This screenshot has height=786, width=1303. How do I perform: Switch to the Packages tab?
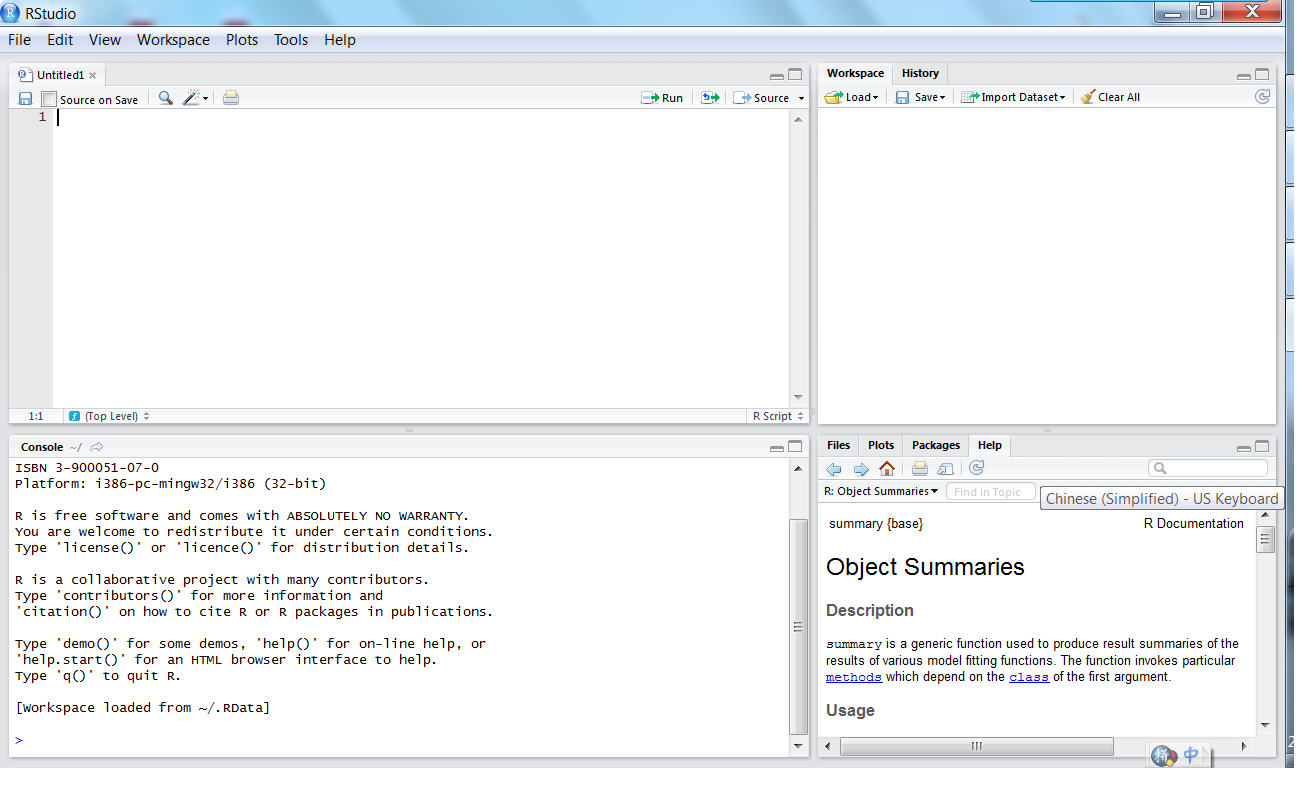[936, 445]
